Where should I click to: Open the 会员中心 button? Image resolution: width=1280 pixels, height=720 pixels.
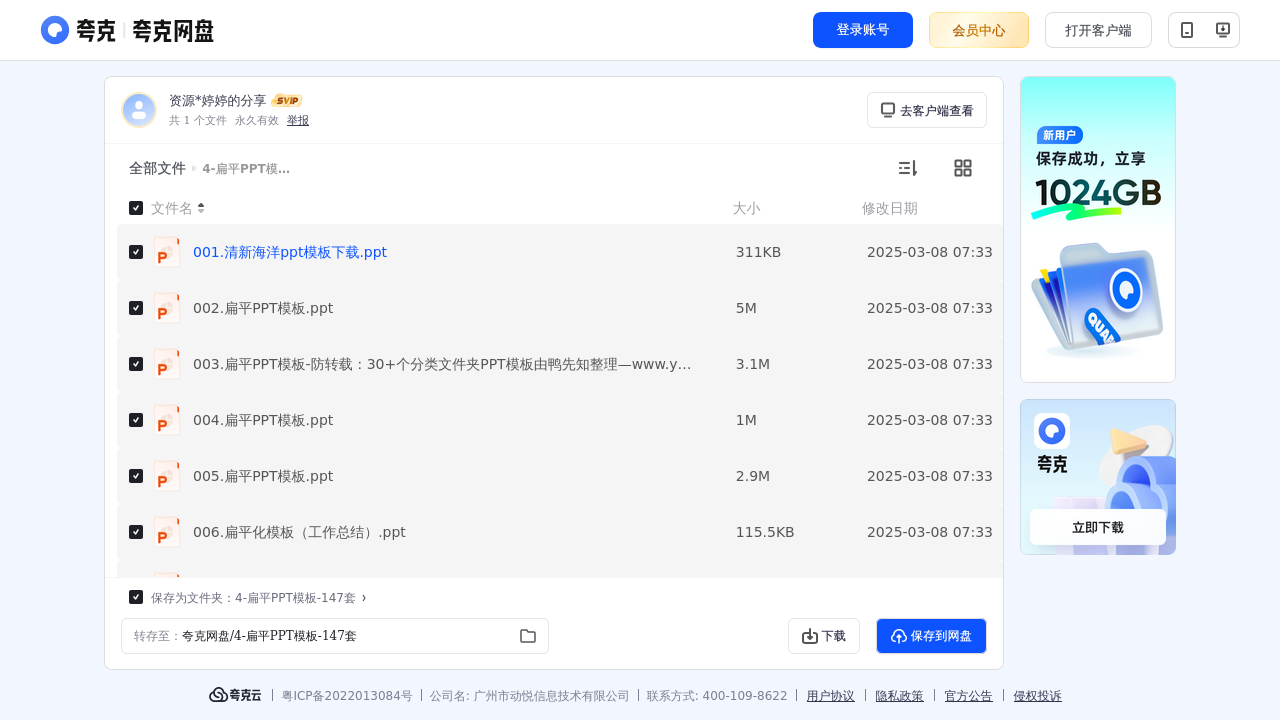[979, 30]
